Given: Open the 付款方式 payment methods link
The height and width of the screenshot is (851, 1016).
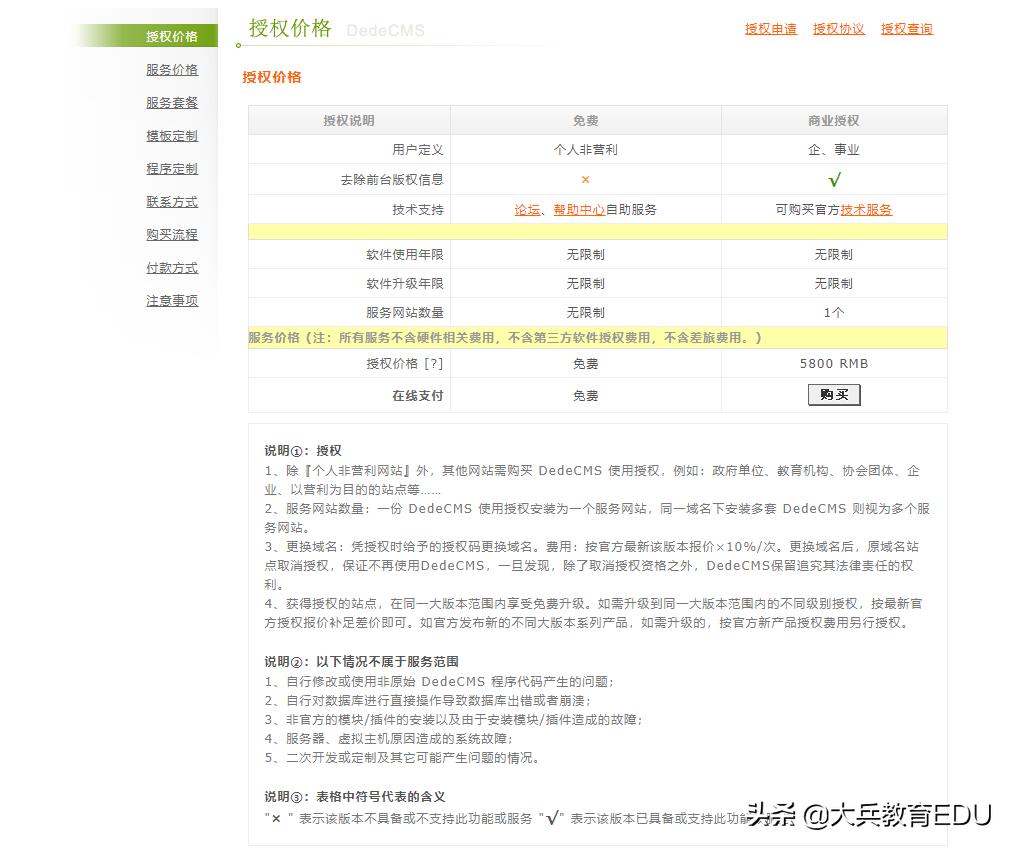Looking at the screenshot, I should 171,267.
